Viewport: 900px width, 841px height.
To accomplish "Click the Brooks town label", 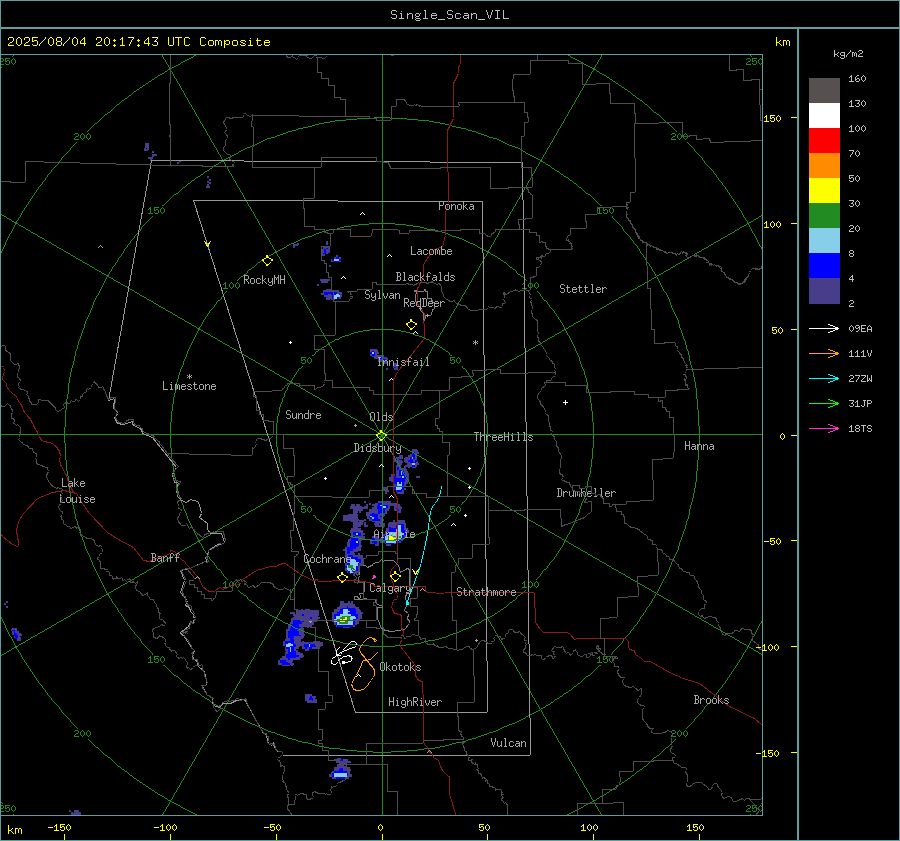I will 711,700.
